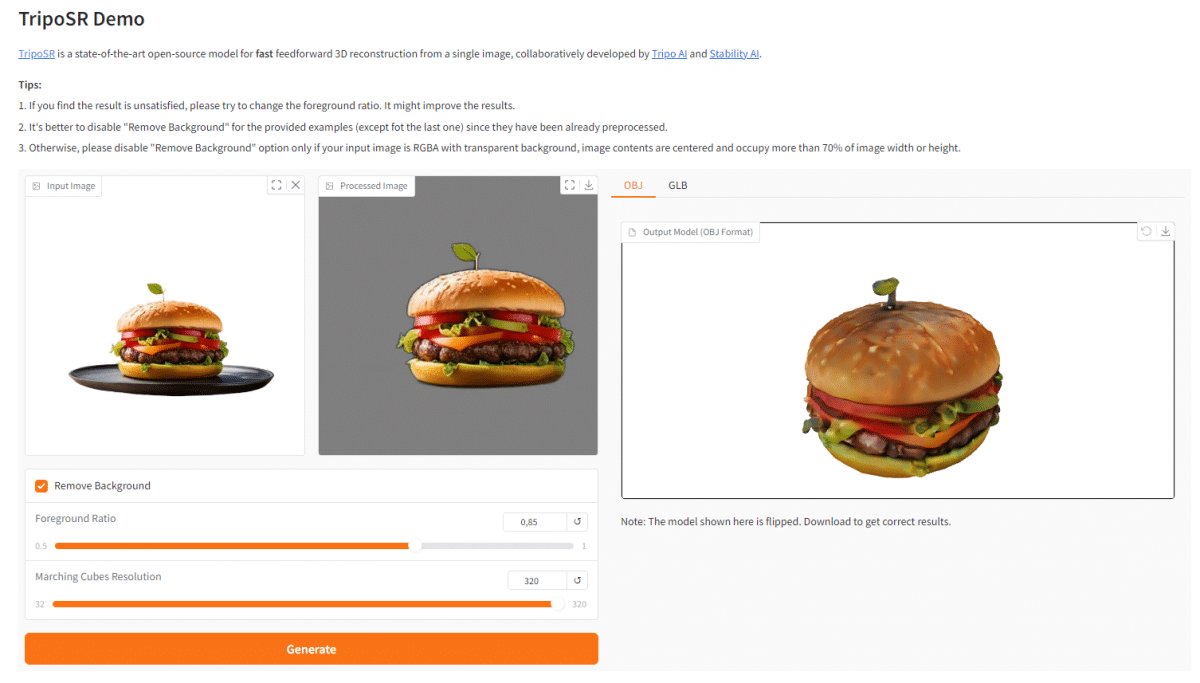Select the OBJ tab

click(x=633, y=185)
